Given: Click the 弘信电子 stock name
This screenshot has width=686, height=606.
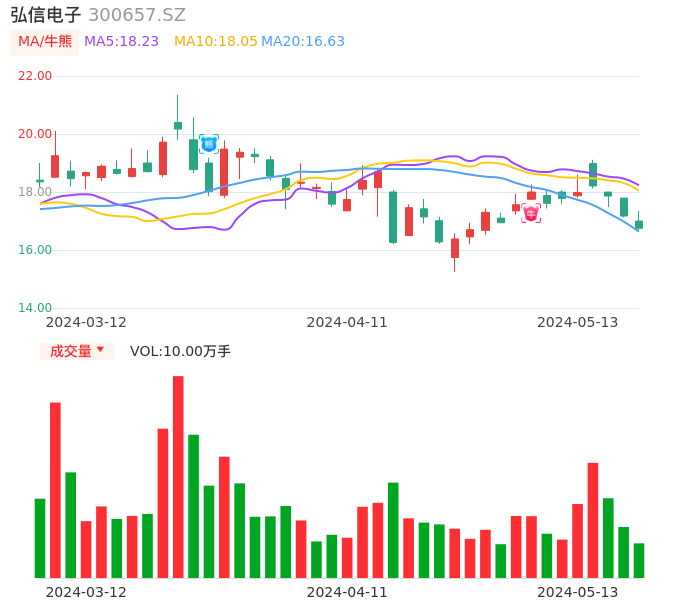Looking at the screenshot, I should (46, 15).
